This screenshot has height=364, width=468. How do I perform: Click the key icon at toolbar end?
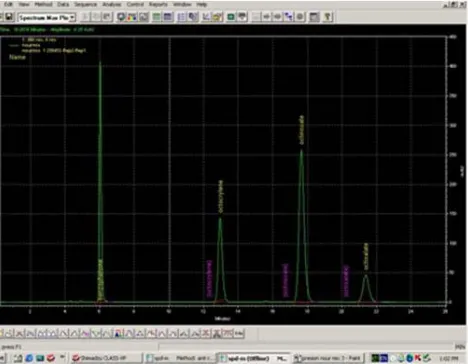pyautogui.click(x=327, y=17)
